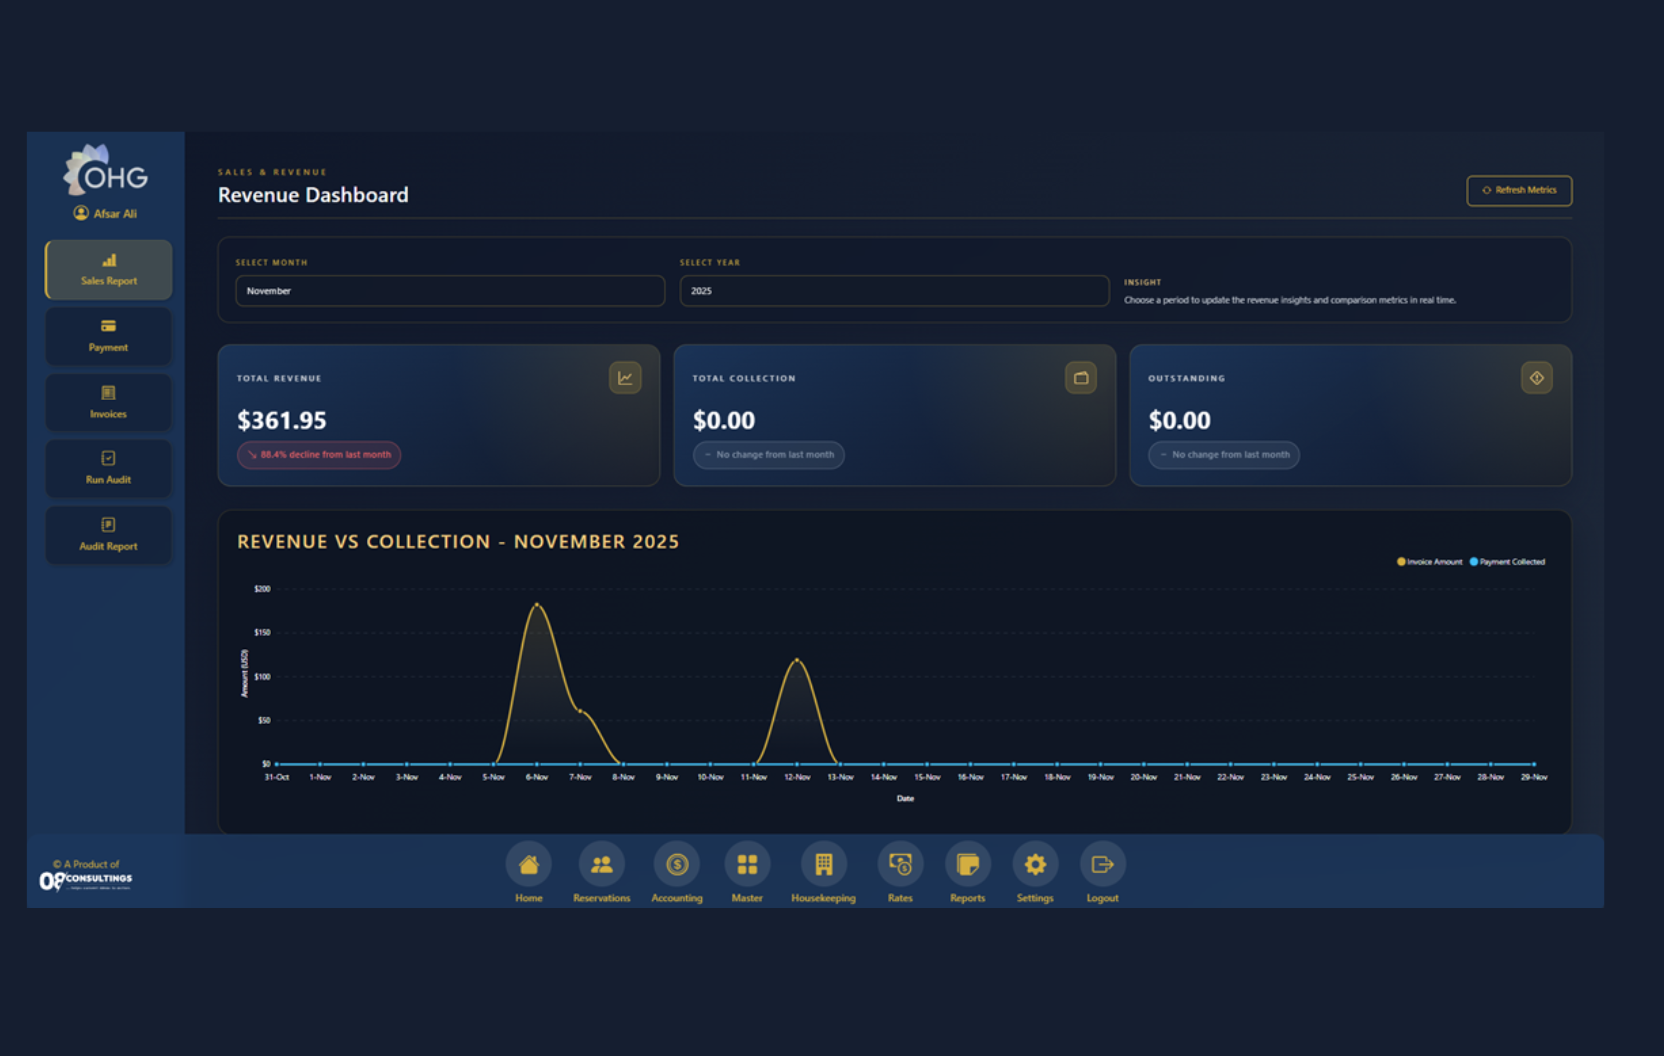Click the Logout icon

[x=1102, y=865]
